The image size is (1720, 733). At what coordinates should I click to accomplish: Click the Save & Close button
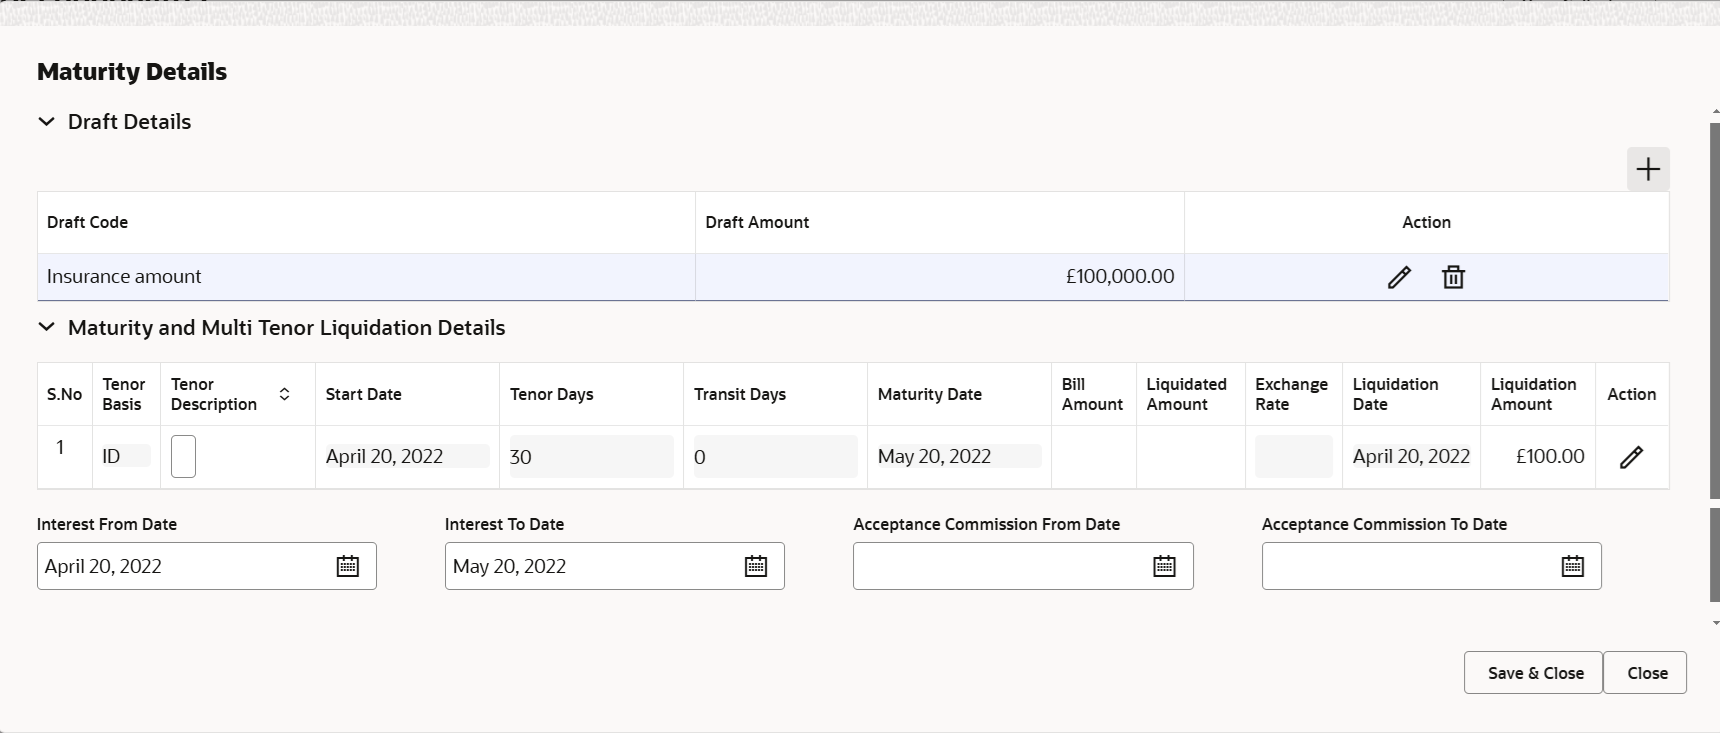(x=1533, y=673)
